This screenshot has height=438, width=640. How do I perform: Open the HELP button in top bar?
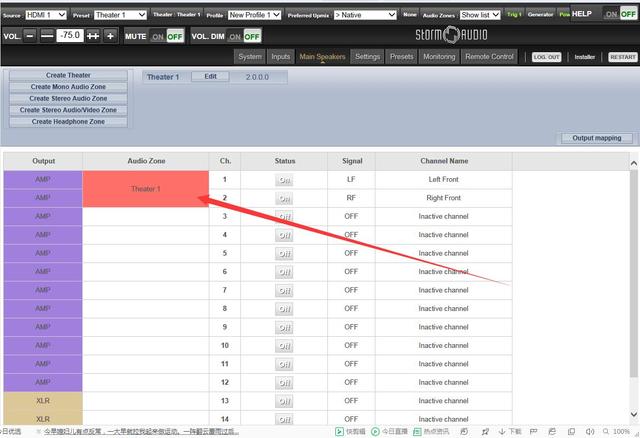[x=583, y=14]
